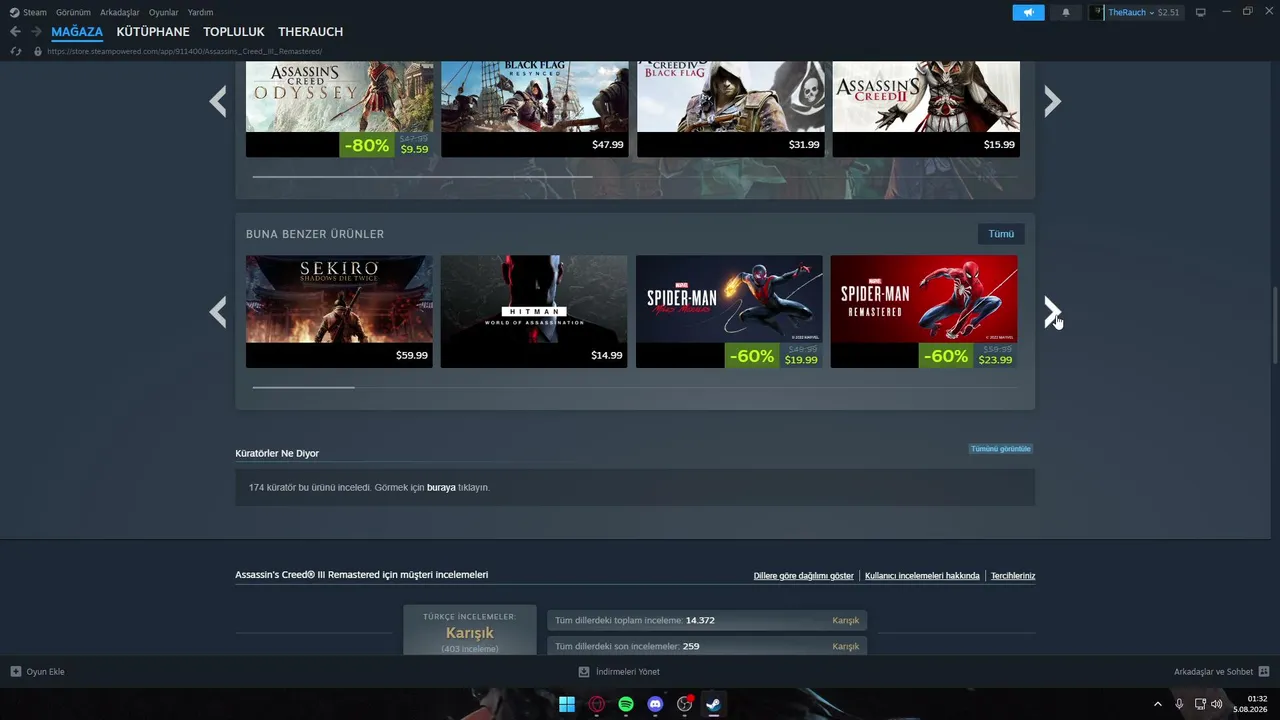Open the Oyunlar menu
This screenshot has height=720, width=1280.
tap(164, 12)
